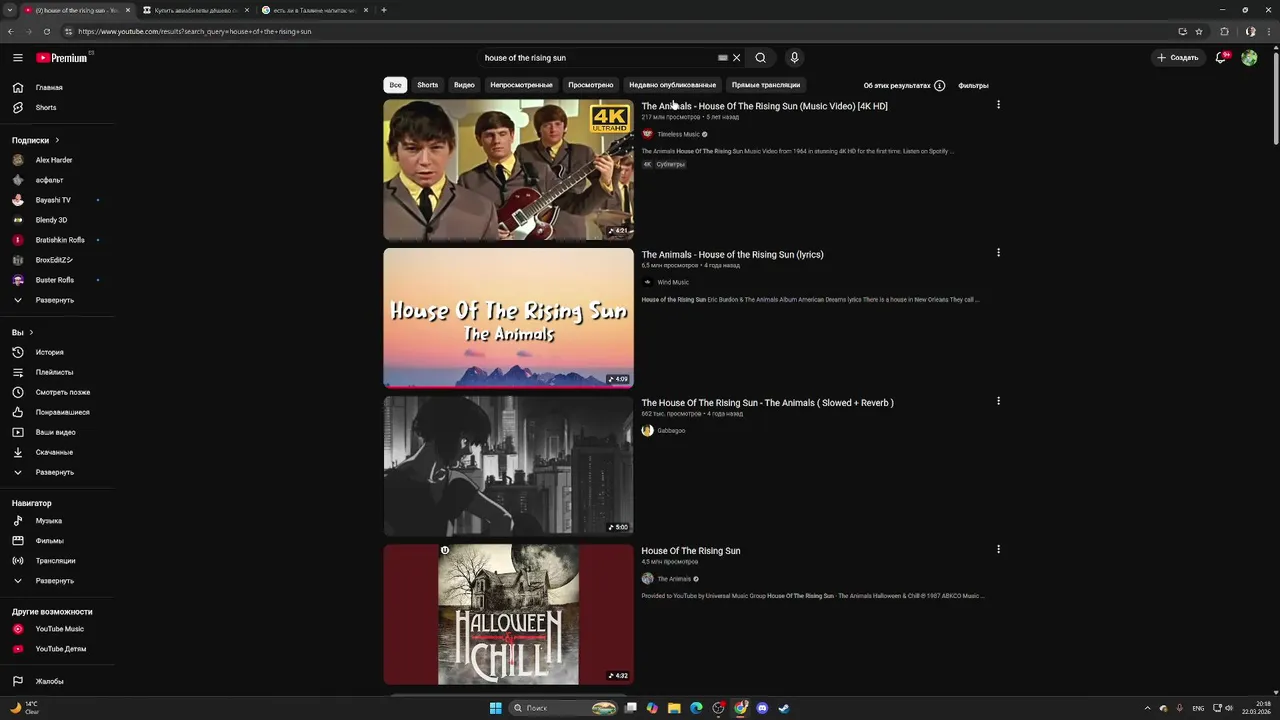Open the YouTube guide hamburger menu
Screen dimensions: 1280x720
17,58
